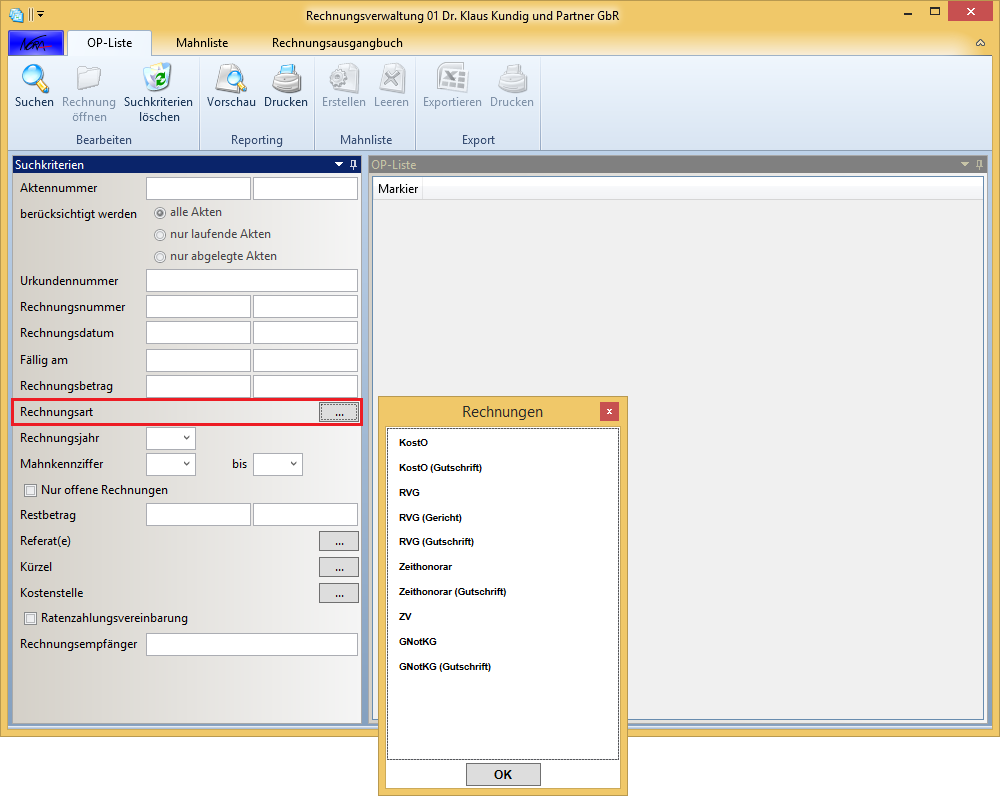Click the Drucken icon in Reporting
Screen dimensions: 1000x797
point(286,78)
